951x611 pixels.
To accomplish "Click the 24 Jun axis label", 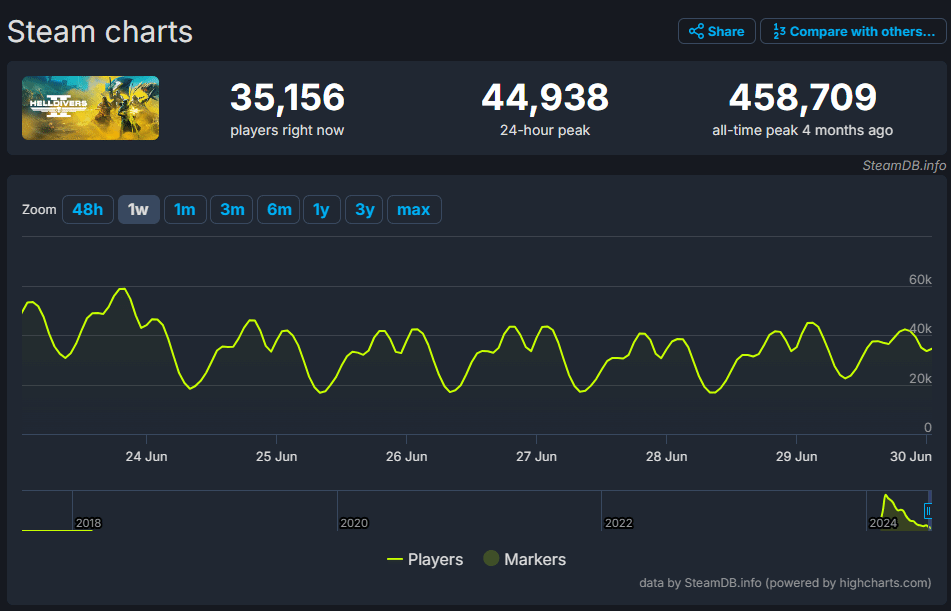I will [146, 456].
